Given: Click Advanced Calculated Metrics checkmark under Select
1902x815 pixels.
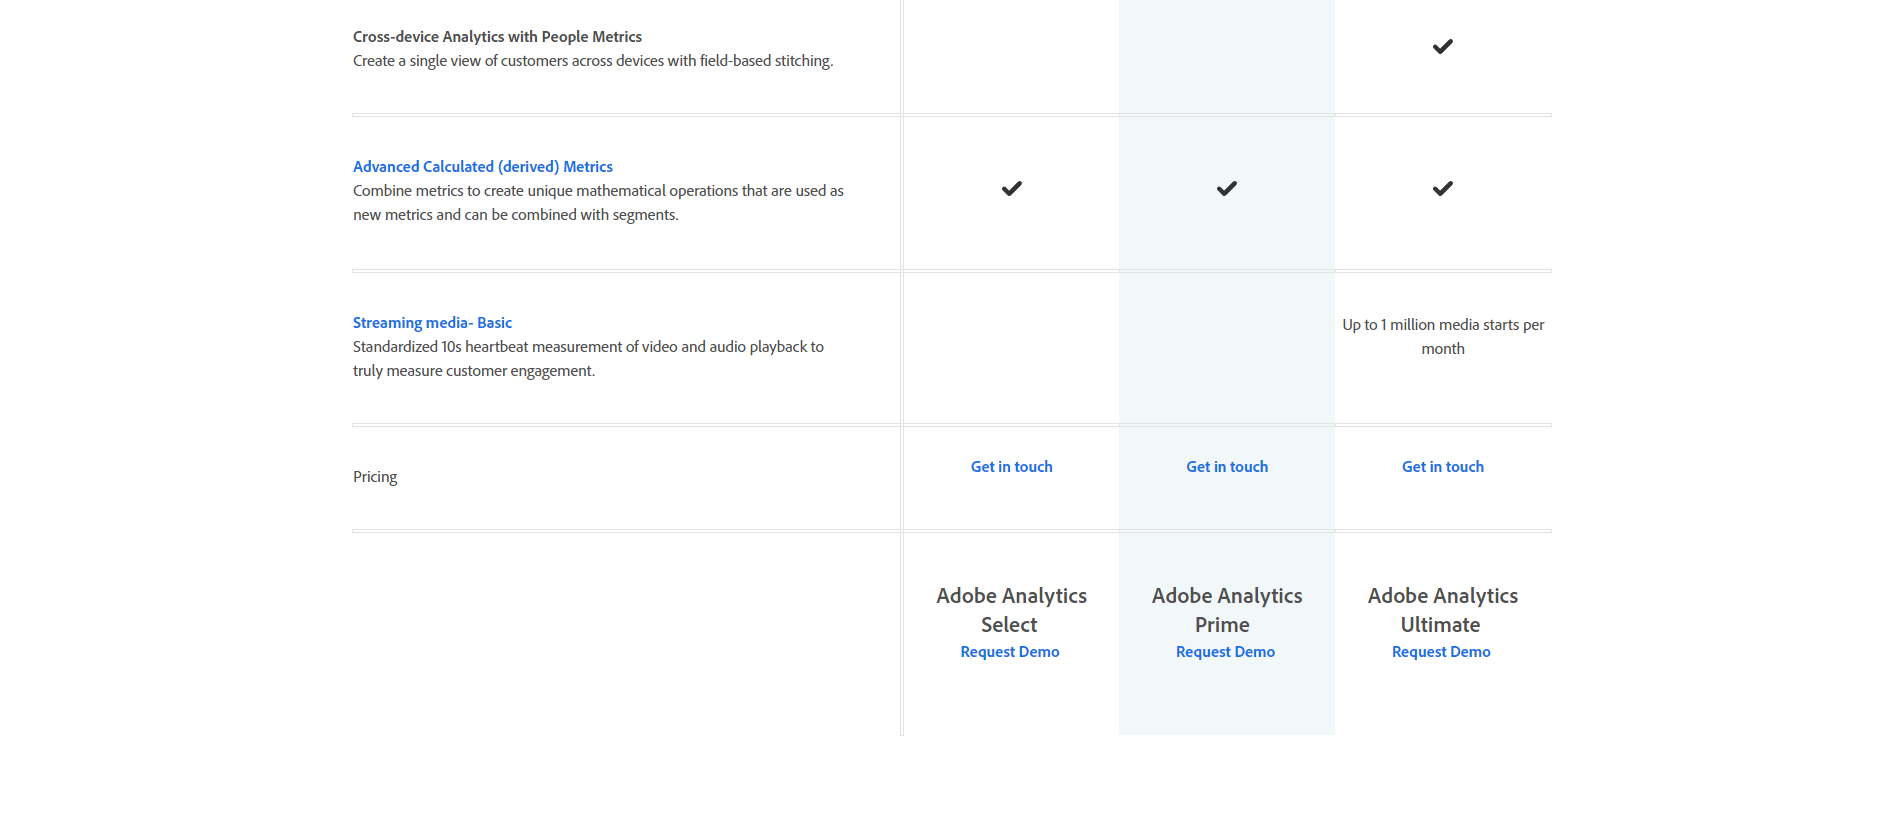Looking at the screenshot, I should pyautogui.click(x=1012, y=189).
